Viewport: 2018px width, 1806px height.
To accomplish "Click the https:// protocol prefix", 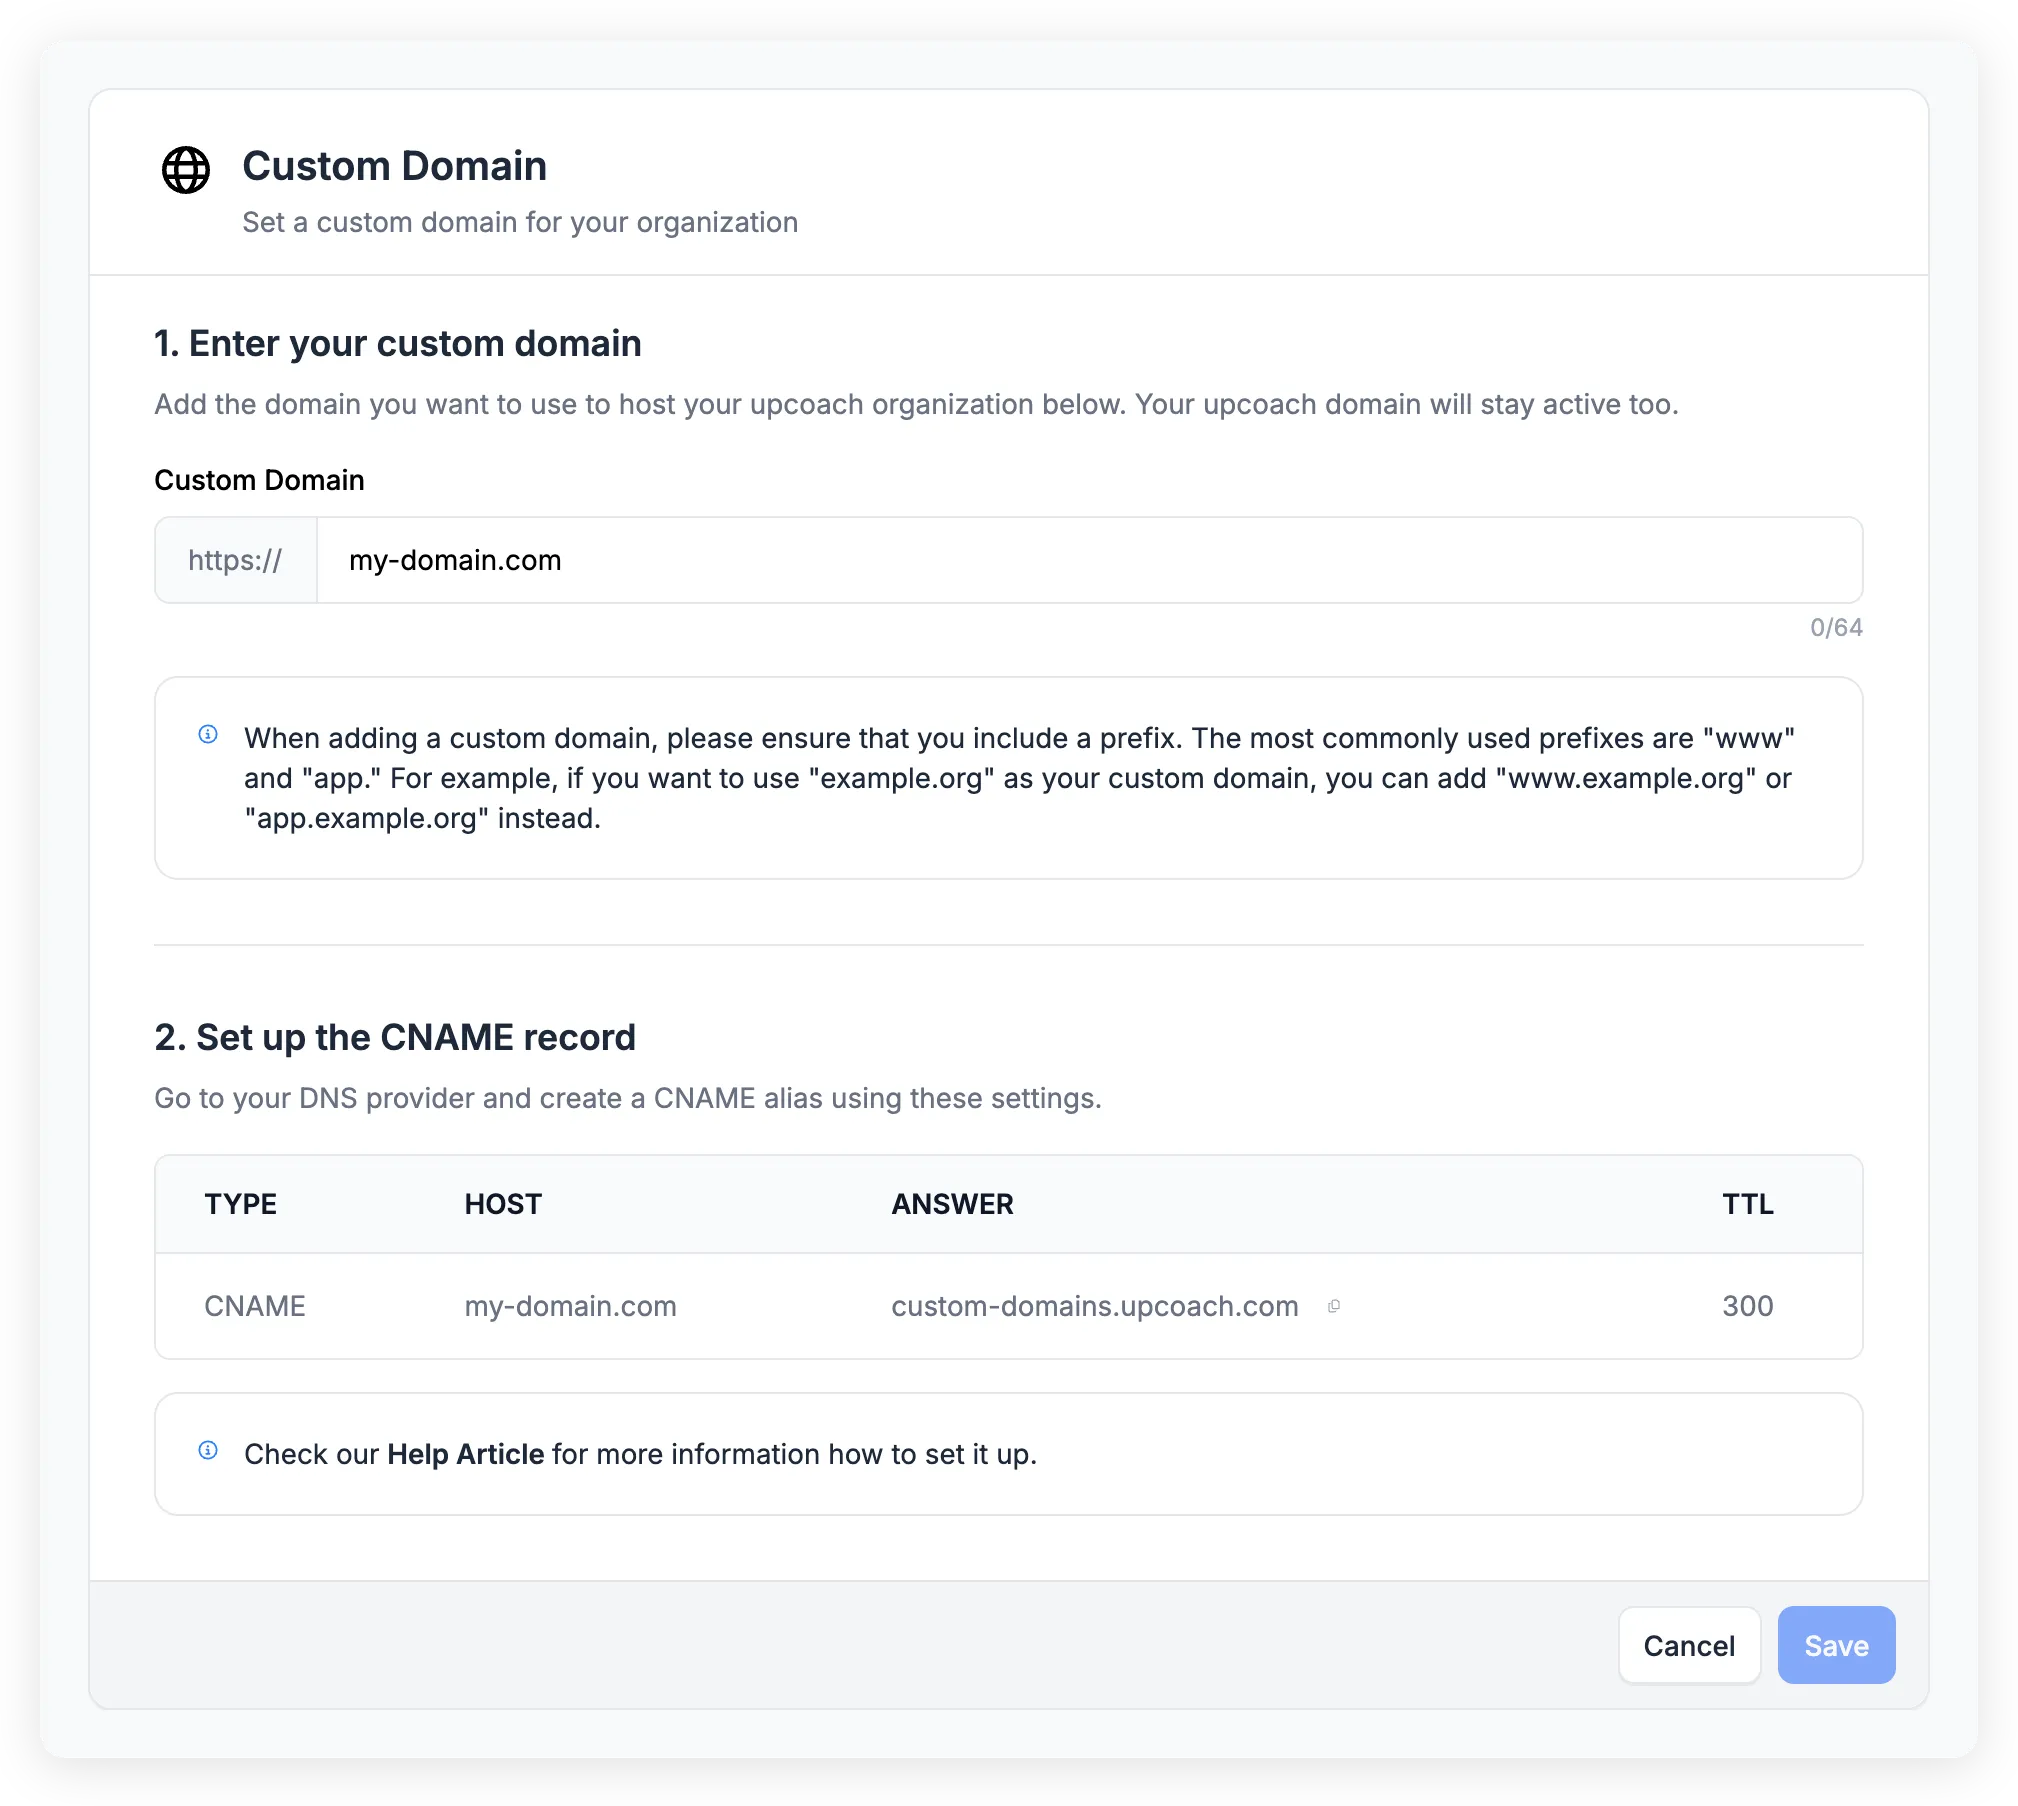I will [x=234, y=560].
